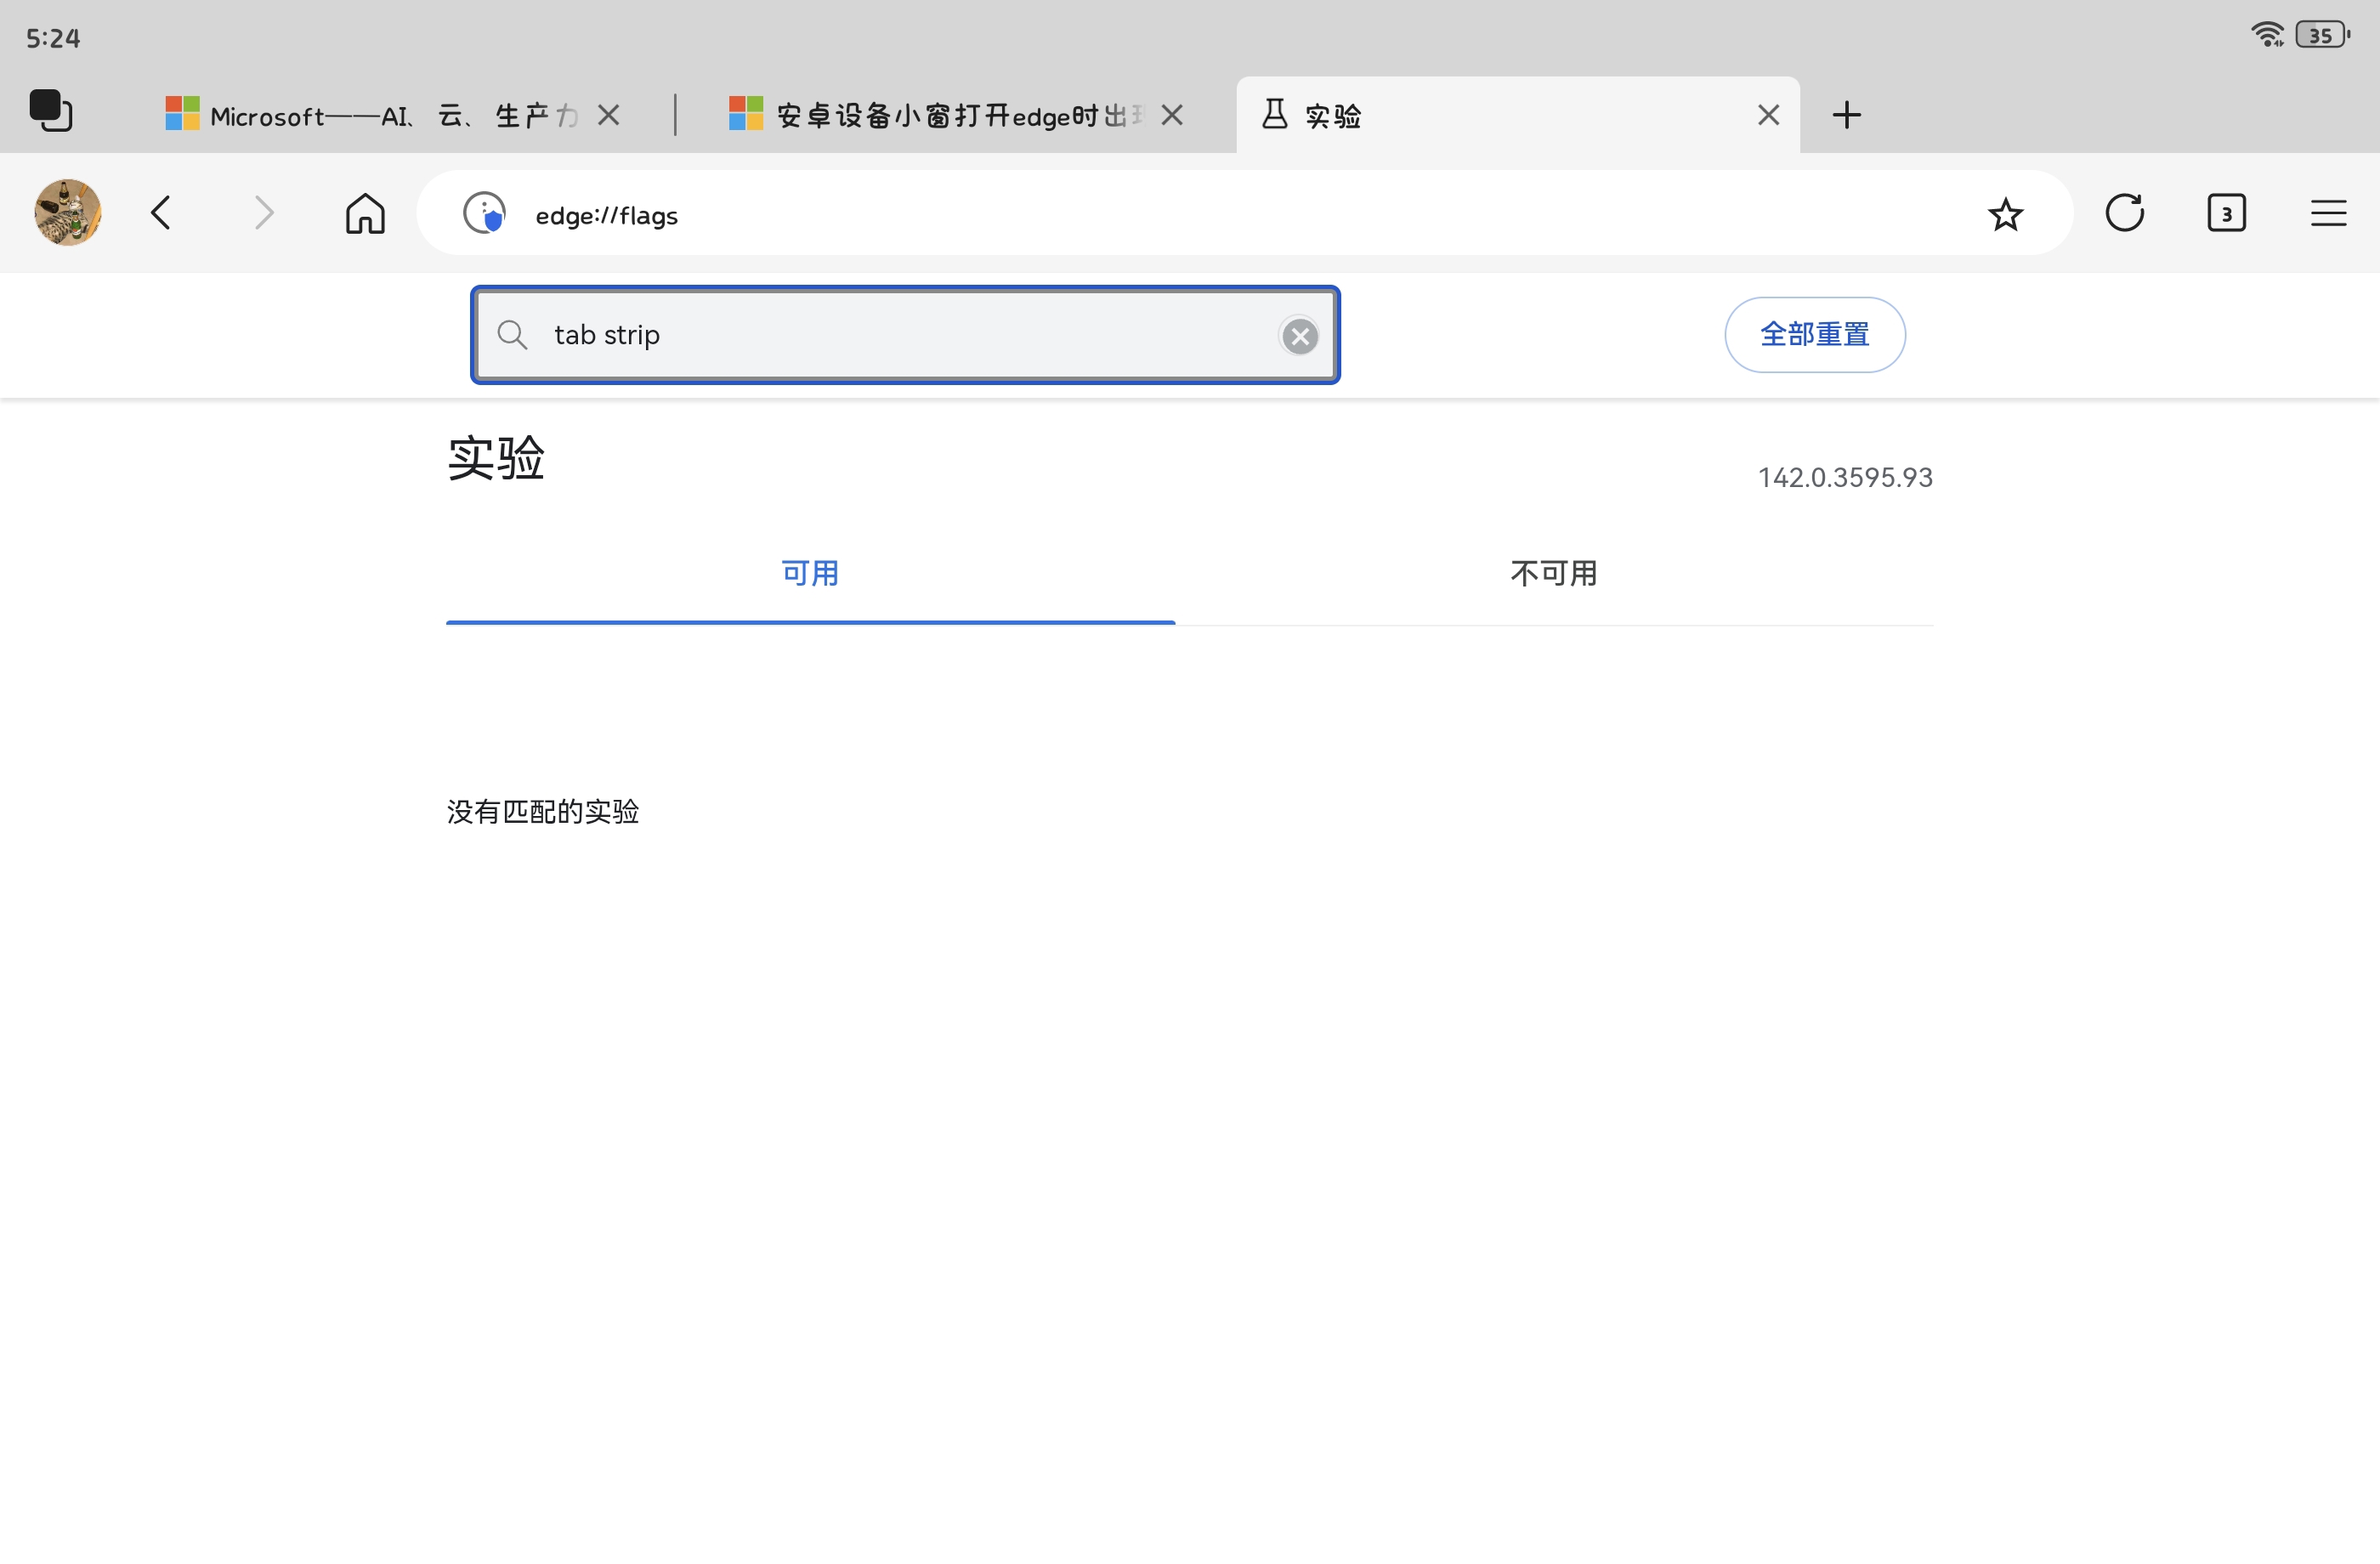Select the 不可用 tab
Screen dimensions: 2380x1564
(x=1554, y=574)
